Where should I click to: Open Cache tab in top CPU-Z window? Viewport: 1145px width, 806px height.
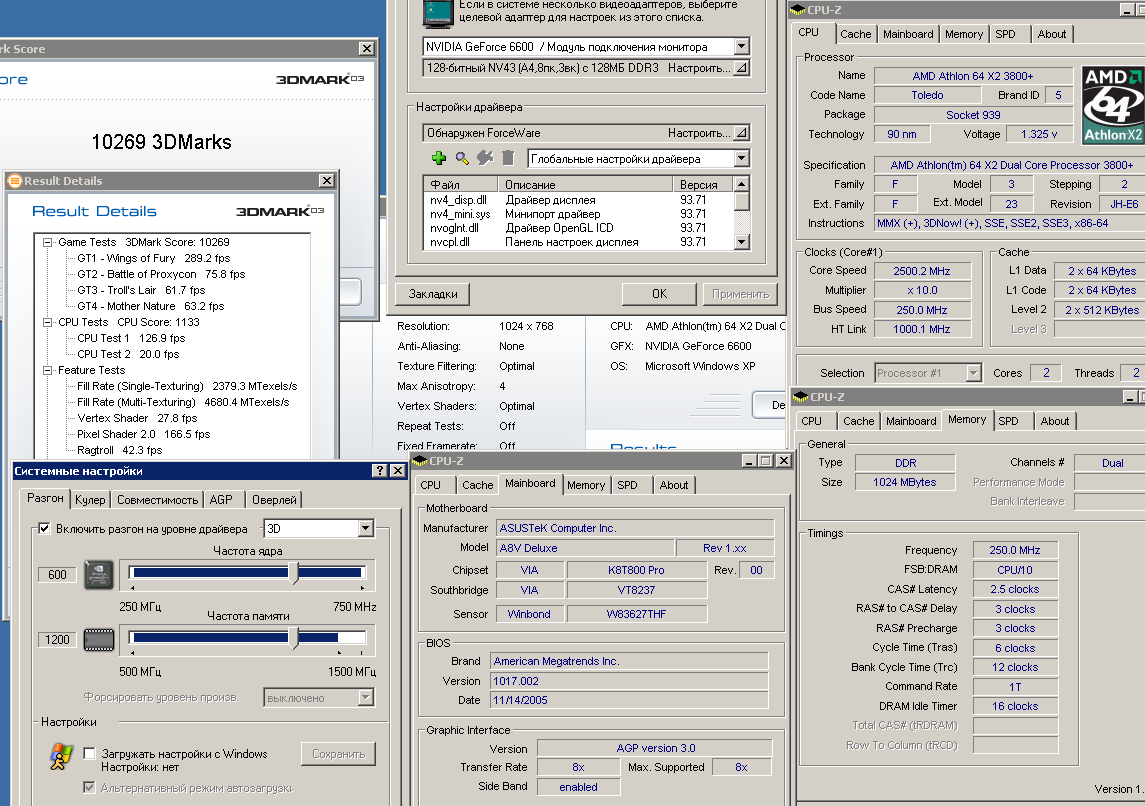click(856, 34)
